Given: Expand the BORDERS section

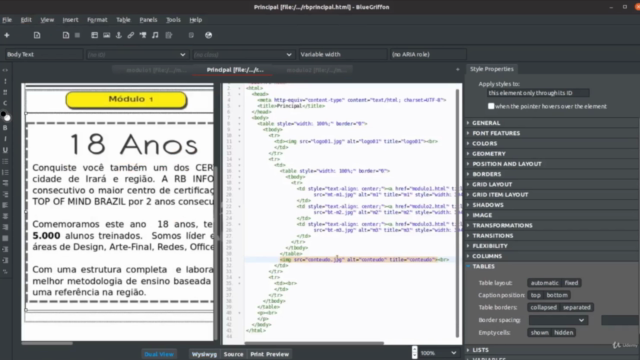Looking at the screenshot, I should coord(487,174).
